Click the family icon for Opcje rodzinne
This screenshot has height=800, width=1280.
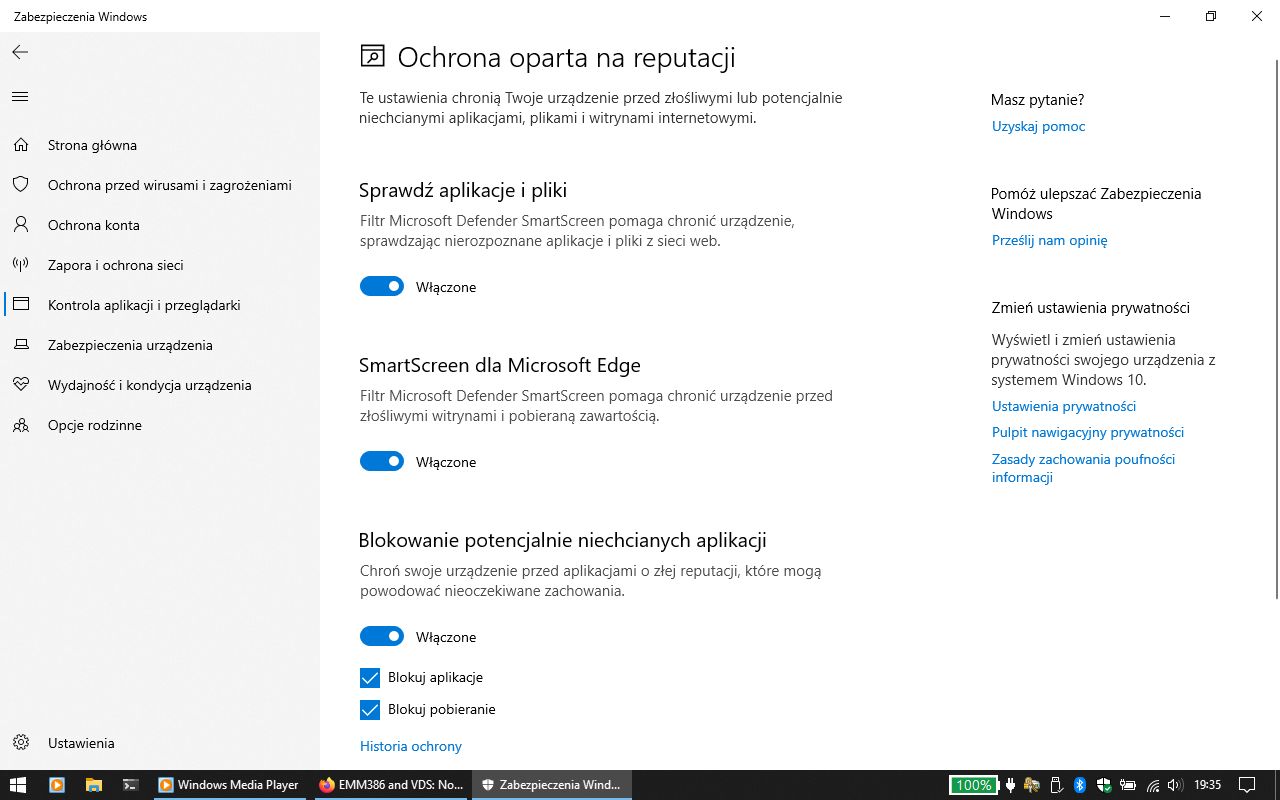pos(20,425)
